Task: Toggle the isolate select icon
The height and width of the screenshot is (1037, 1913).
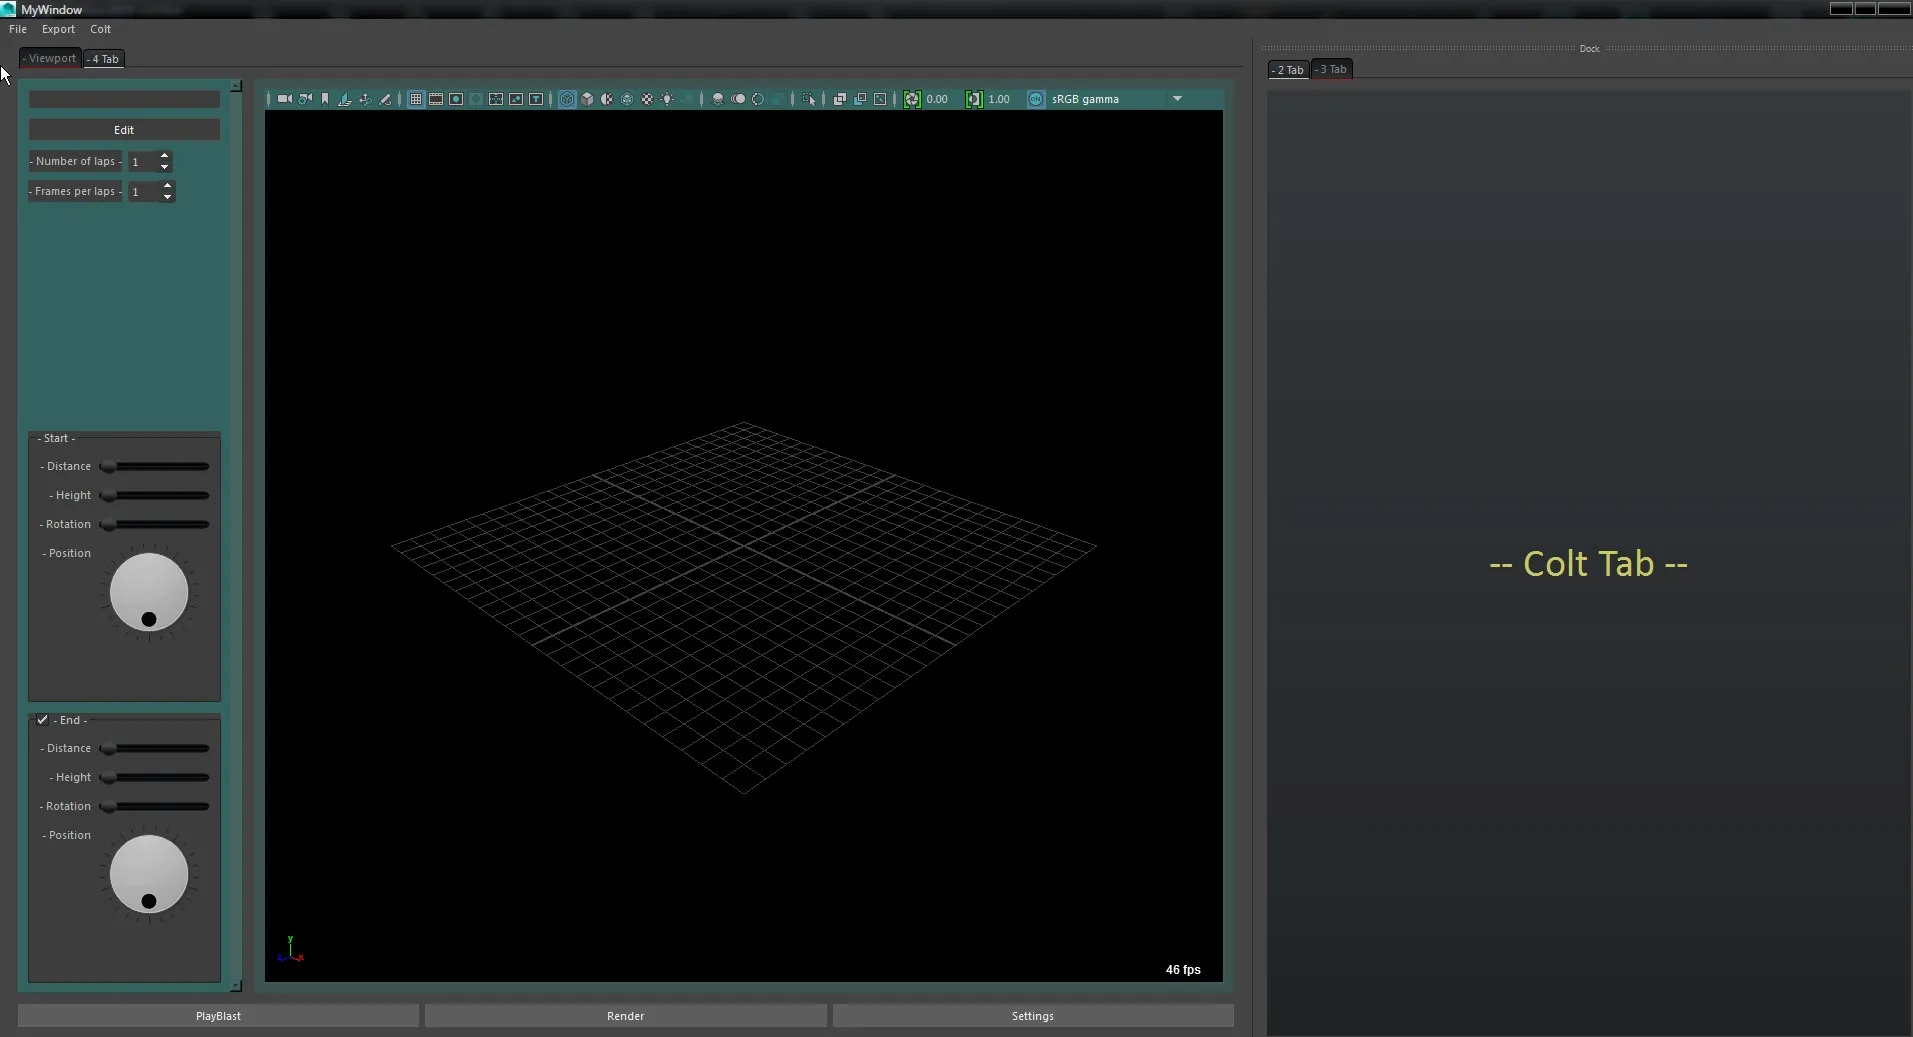Action: [x=809, y=99]
